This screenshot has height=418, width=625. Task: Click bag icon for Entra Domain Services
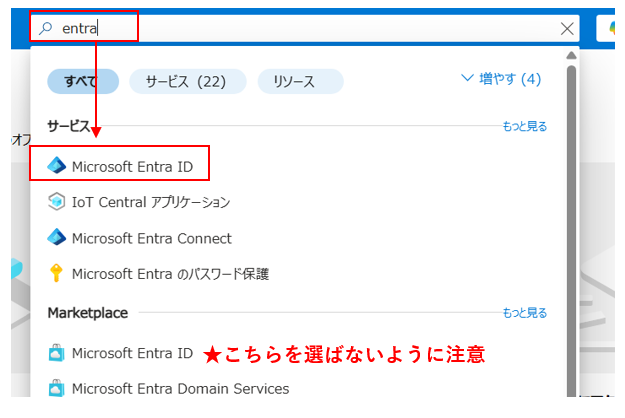point(56,388)
